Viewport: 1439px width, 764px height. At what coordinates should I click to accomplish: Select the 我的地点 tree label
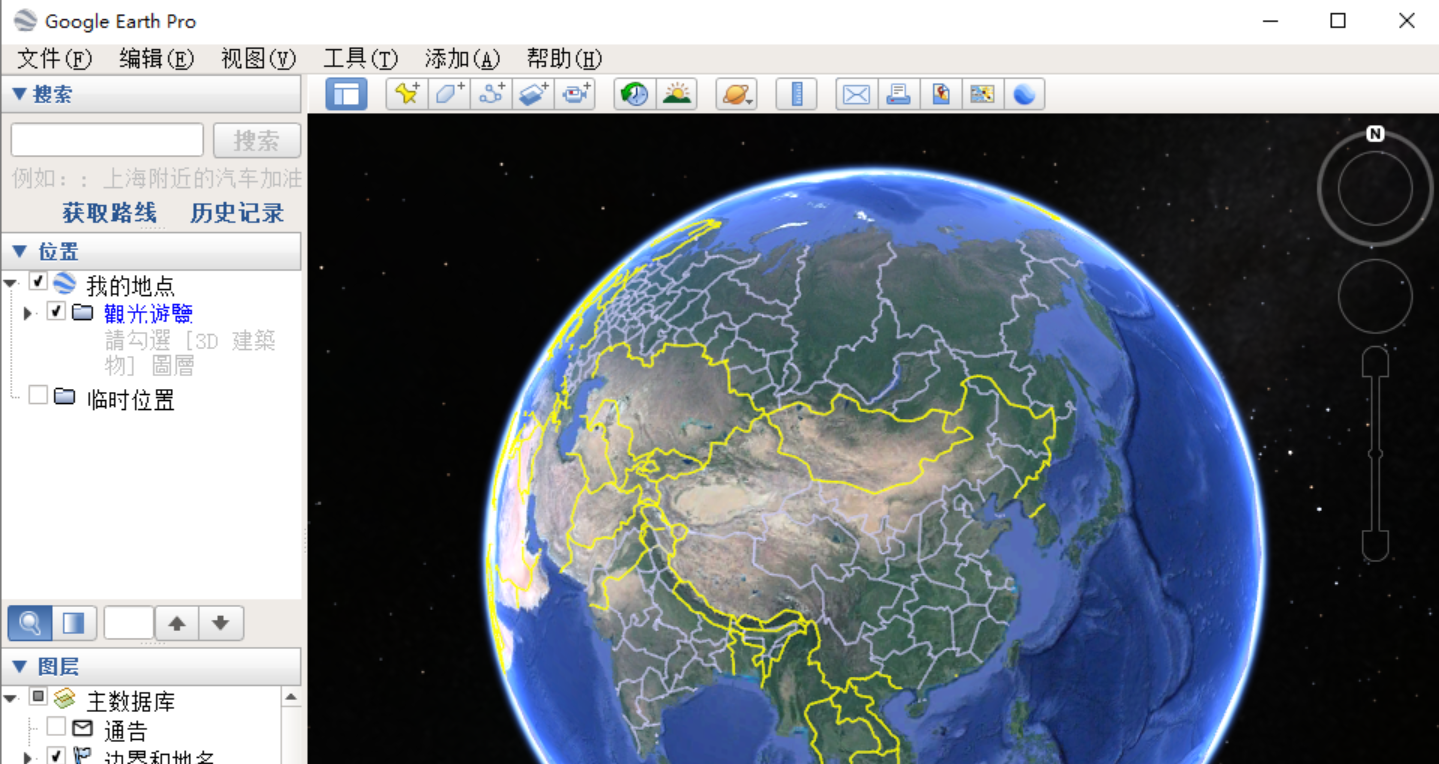click(130, 286)
